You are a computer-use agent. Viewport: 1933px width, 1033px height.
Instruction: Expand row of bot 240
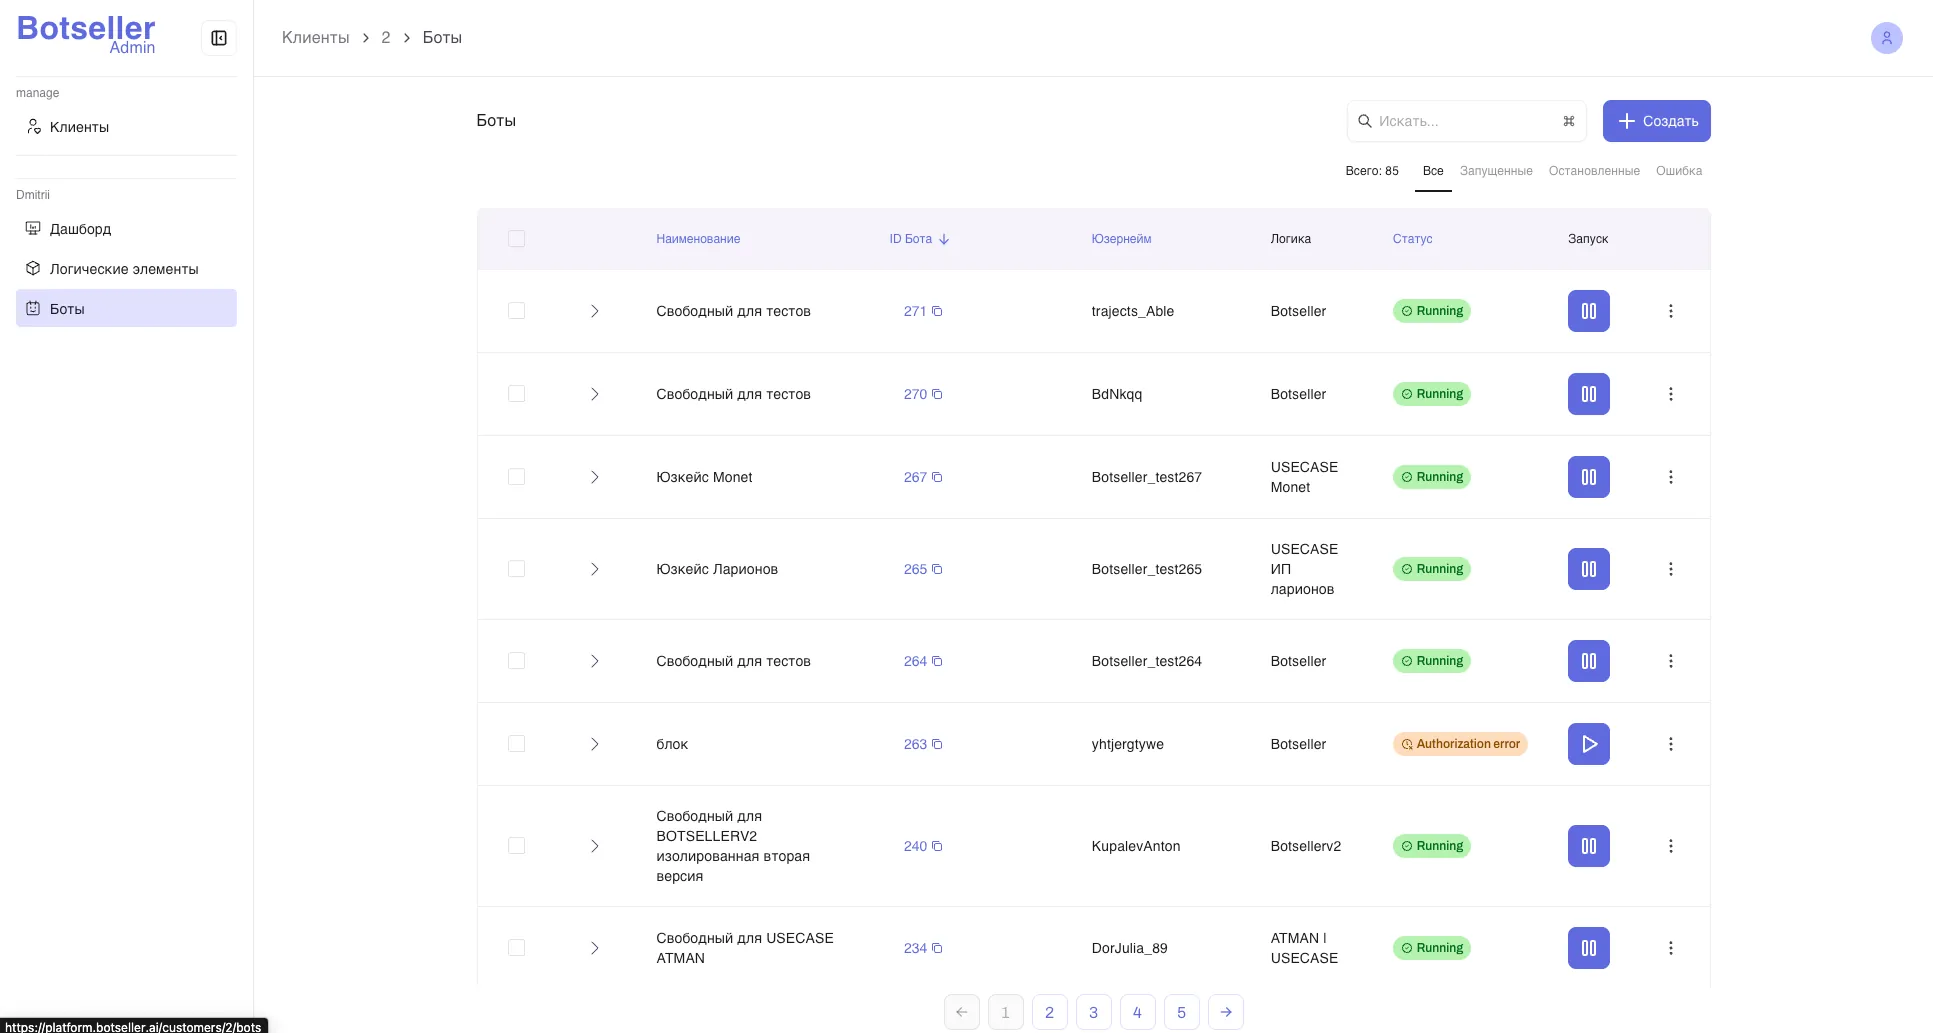coord(594,846)
